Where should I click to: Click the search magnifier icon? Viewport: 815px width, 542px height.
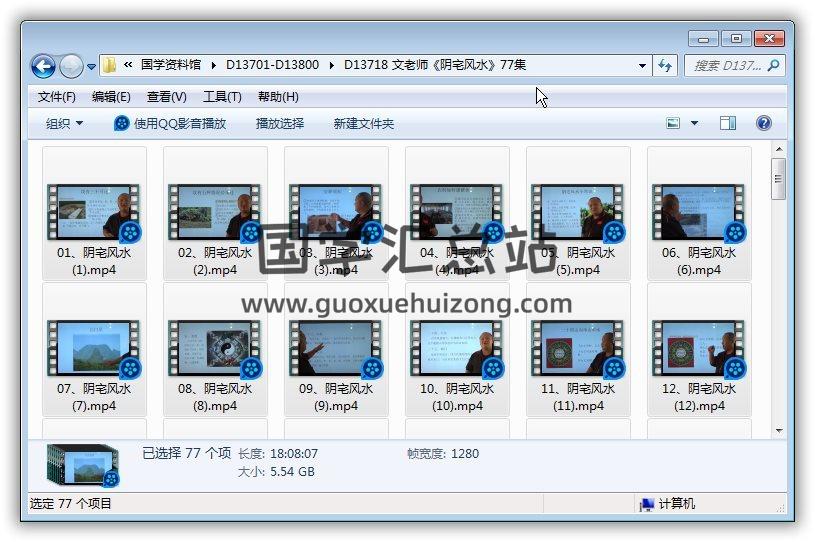pyautogui.click(x=773, y=65)
